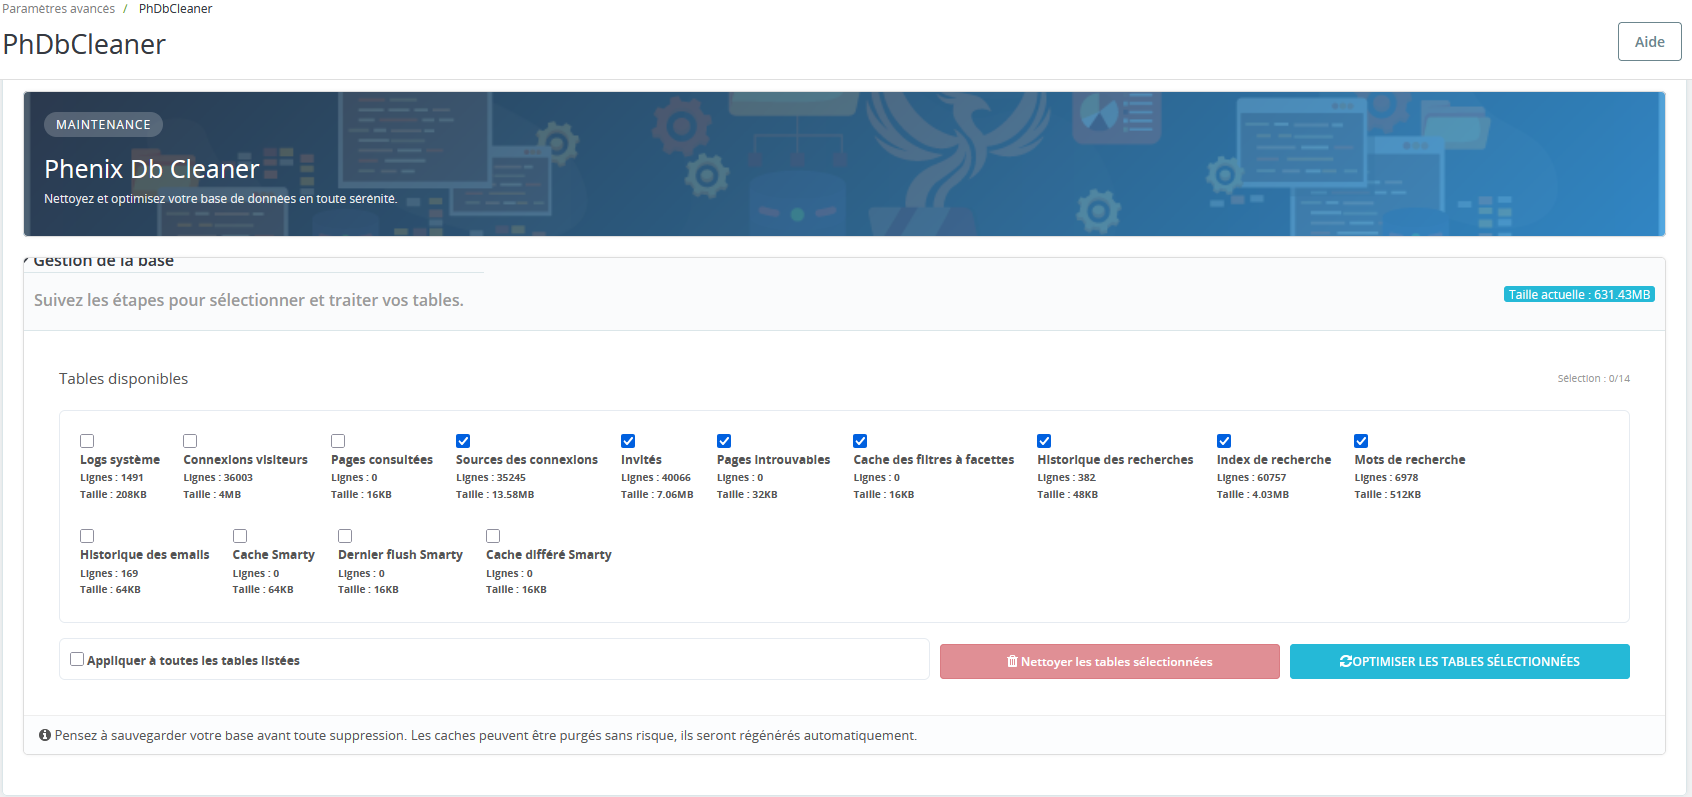The width and height of the screenshot is (1692, 797).
Task: Go to Paramètres avancés breadcrumb
Action: 59,9
